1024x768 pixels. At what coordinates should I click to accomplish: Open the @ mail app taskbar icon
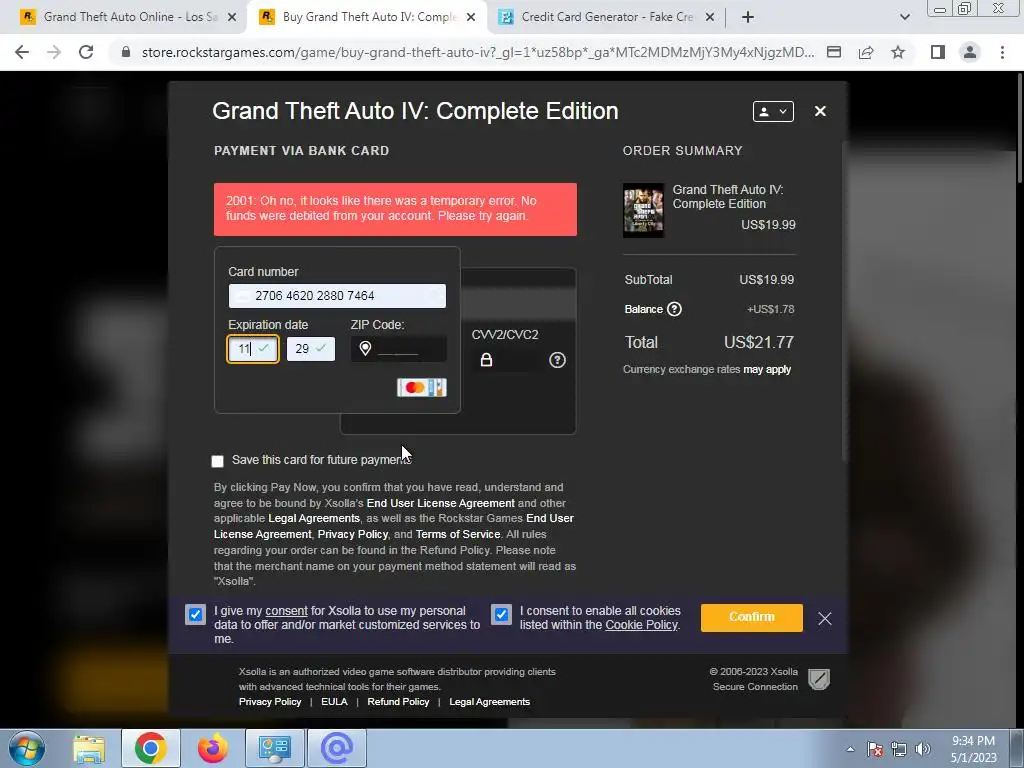[x=337, y=748]
